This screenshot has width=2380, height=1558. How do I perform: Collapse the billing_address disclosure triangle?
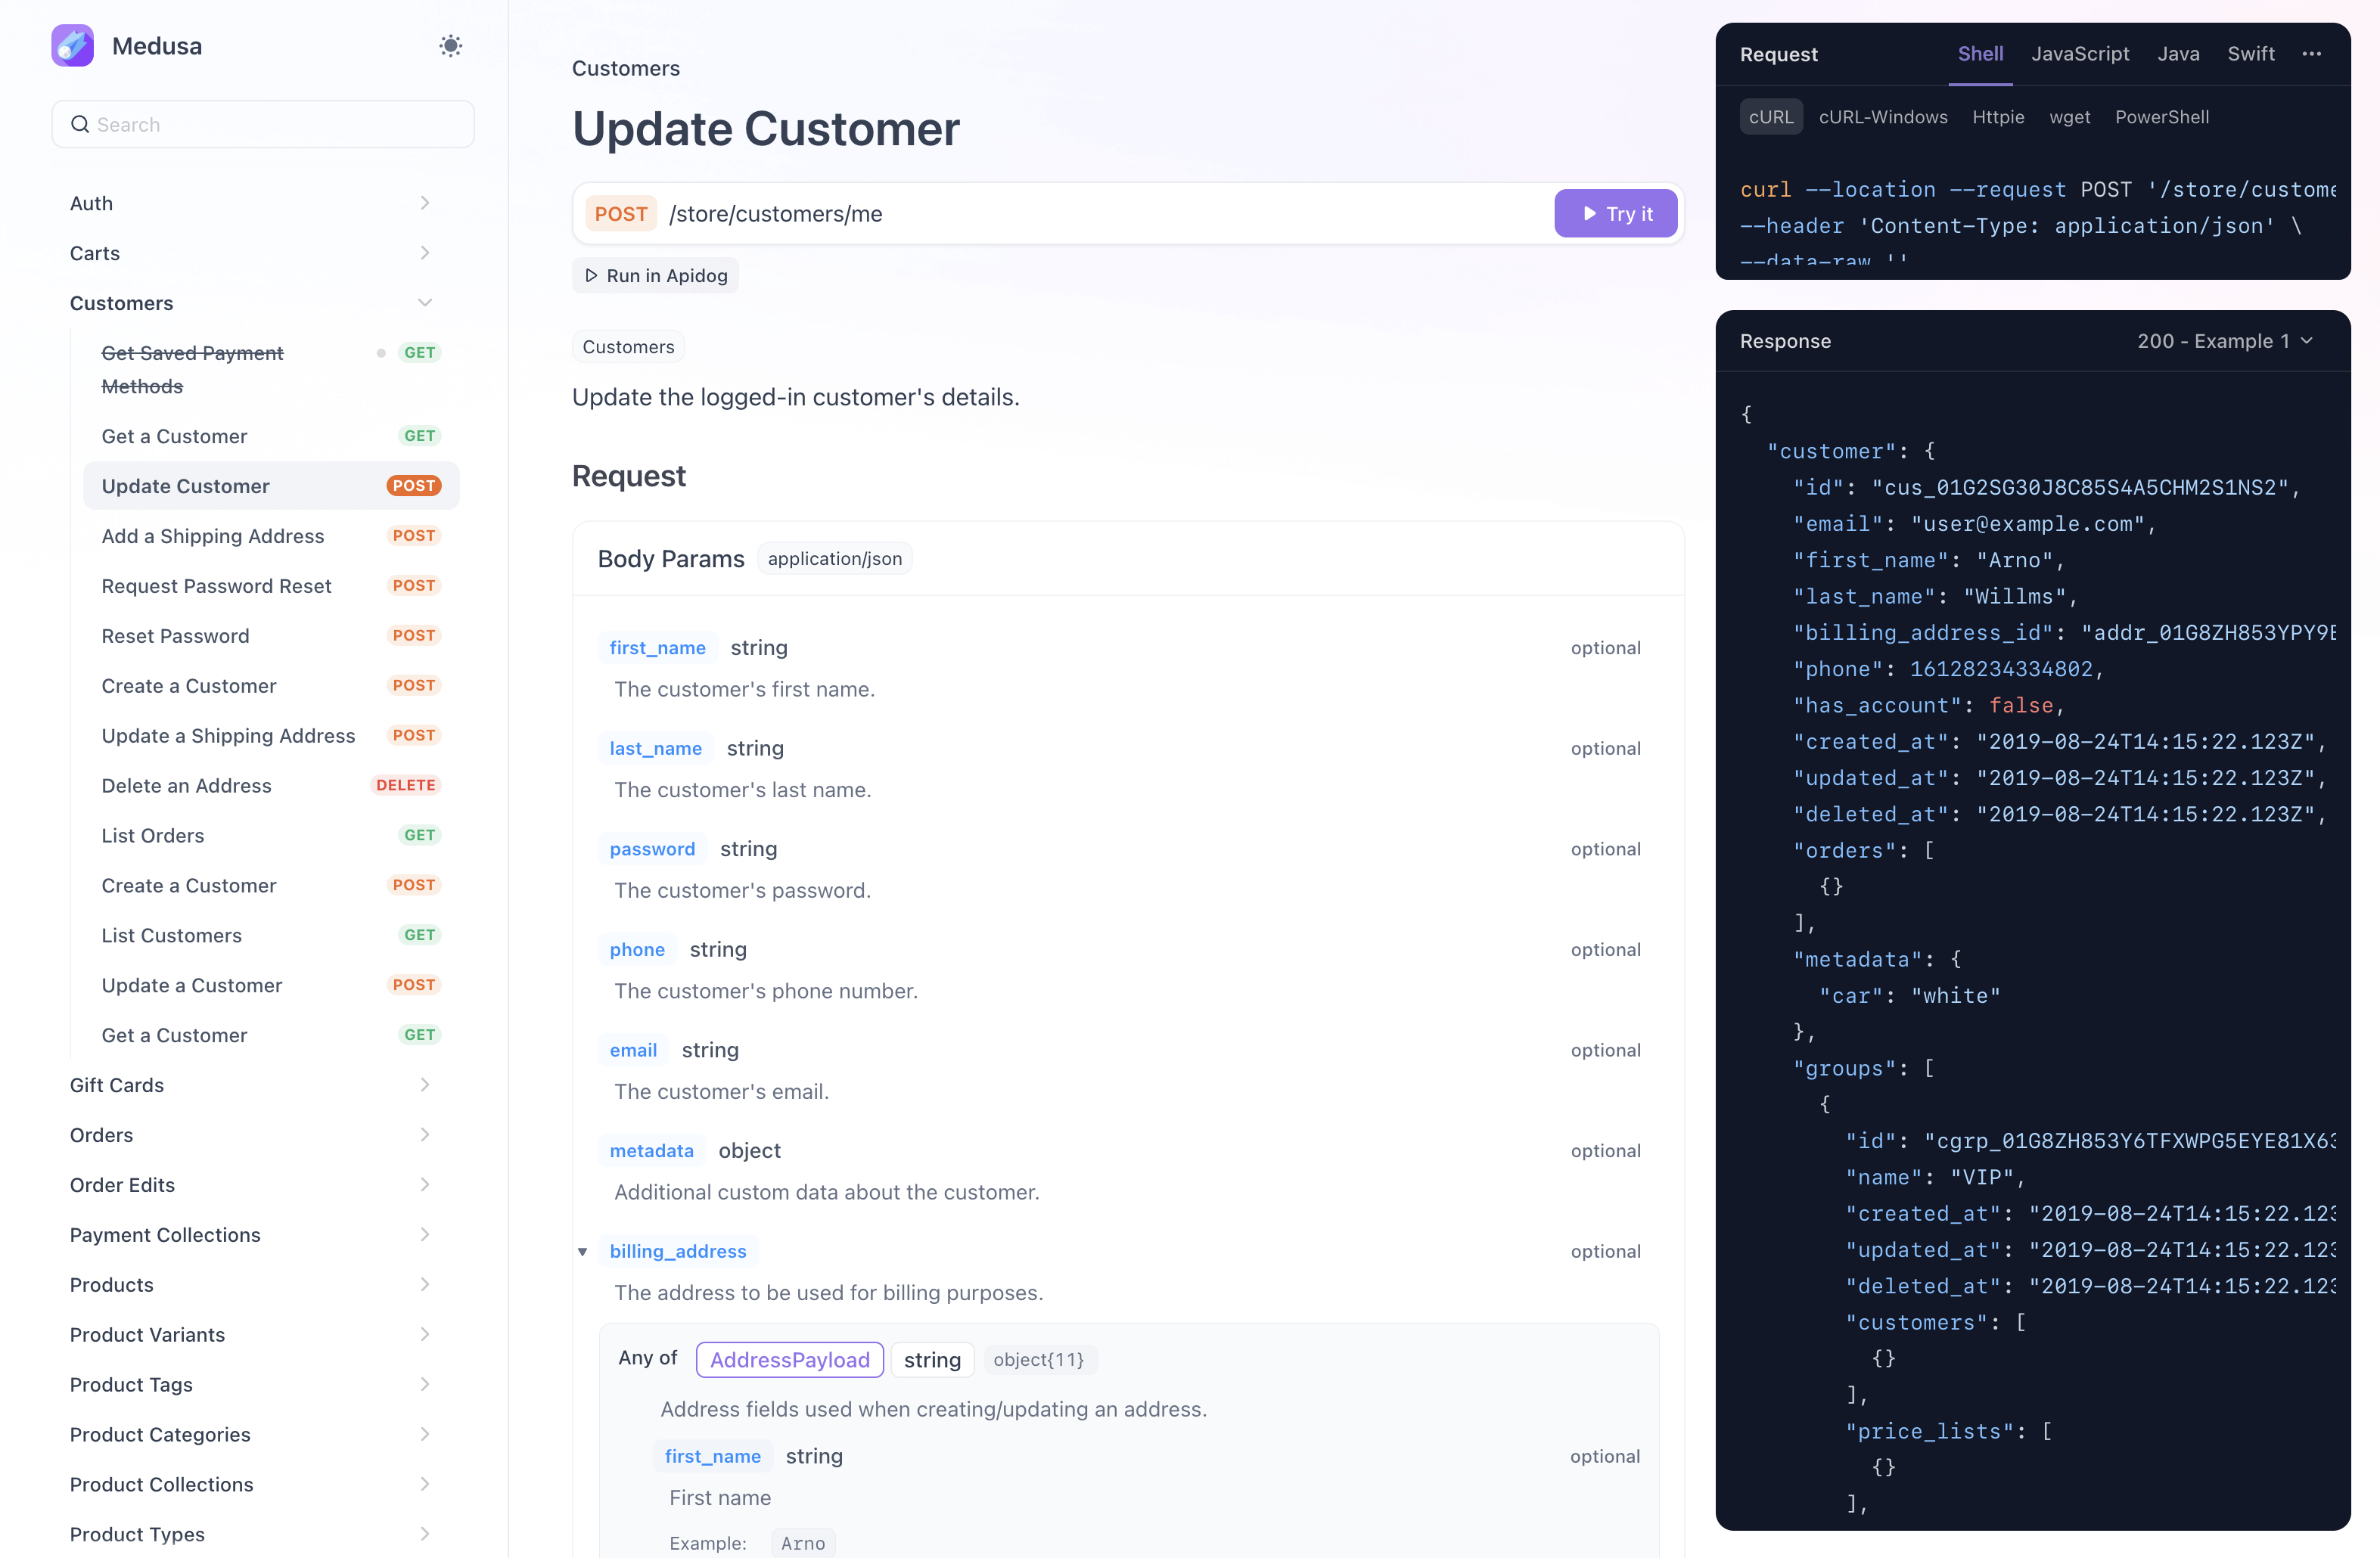(x=582, y=1252)
